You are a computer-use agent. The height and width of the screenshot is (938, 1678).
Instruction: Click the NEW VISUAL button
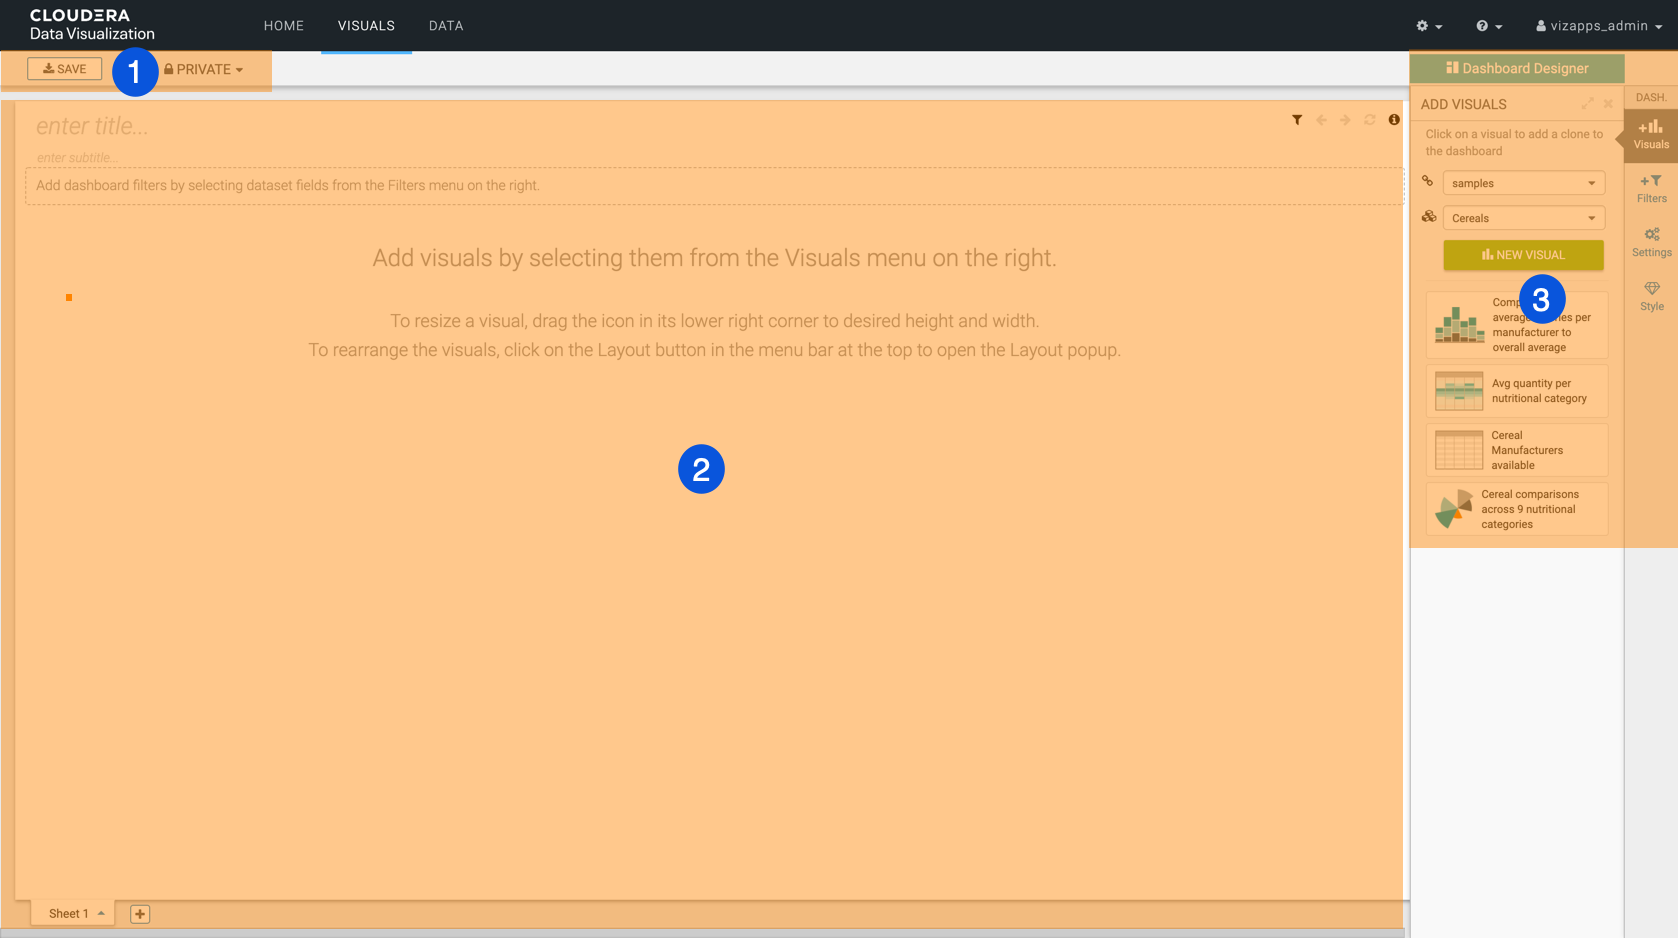coord(1523,255)
